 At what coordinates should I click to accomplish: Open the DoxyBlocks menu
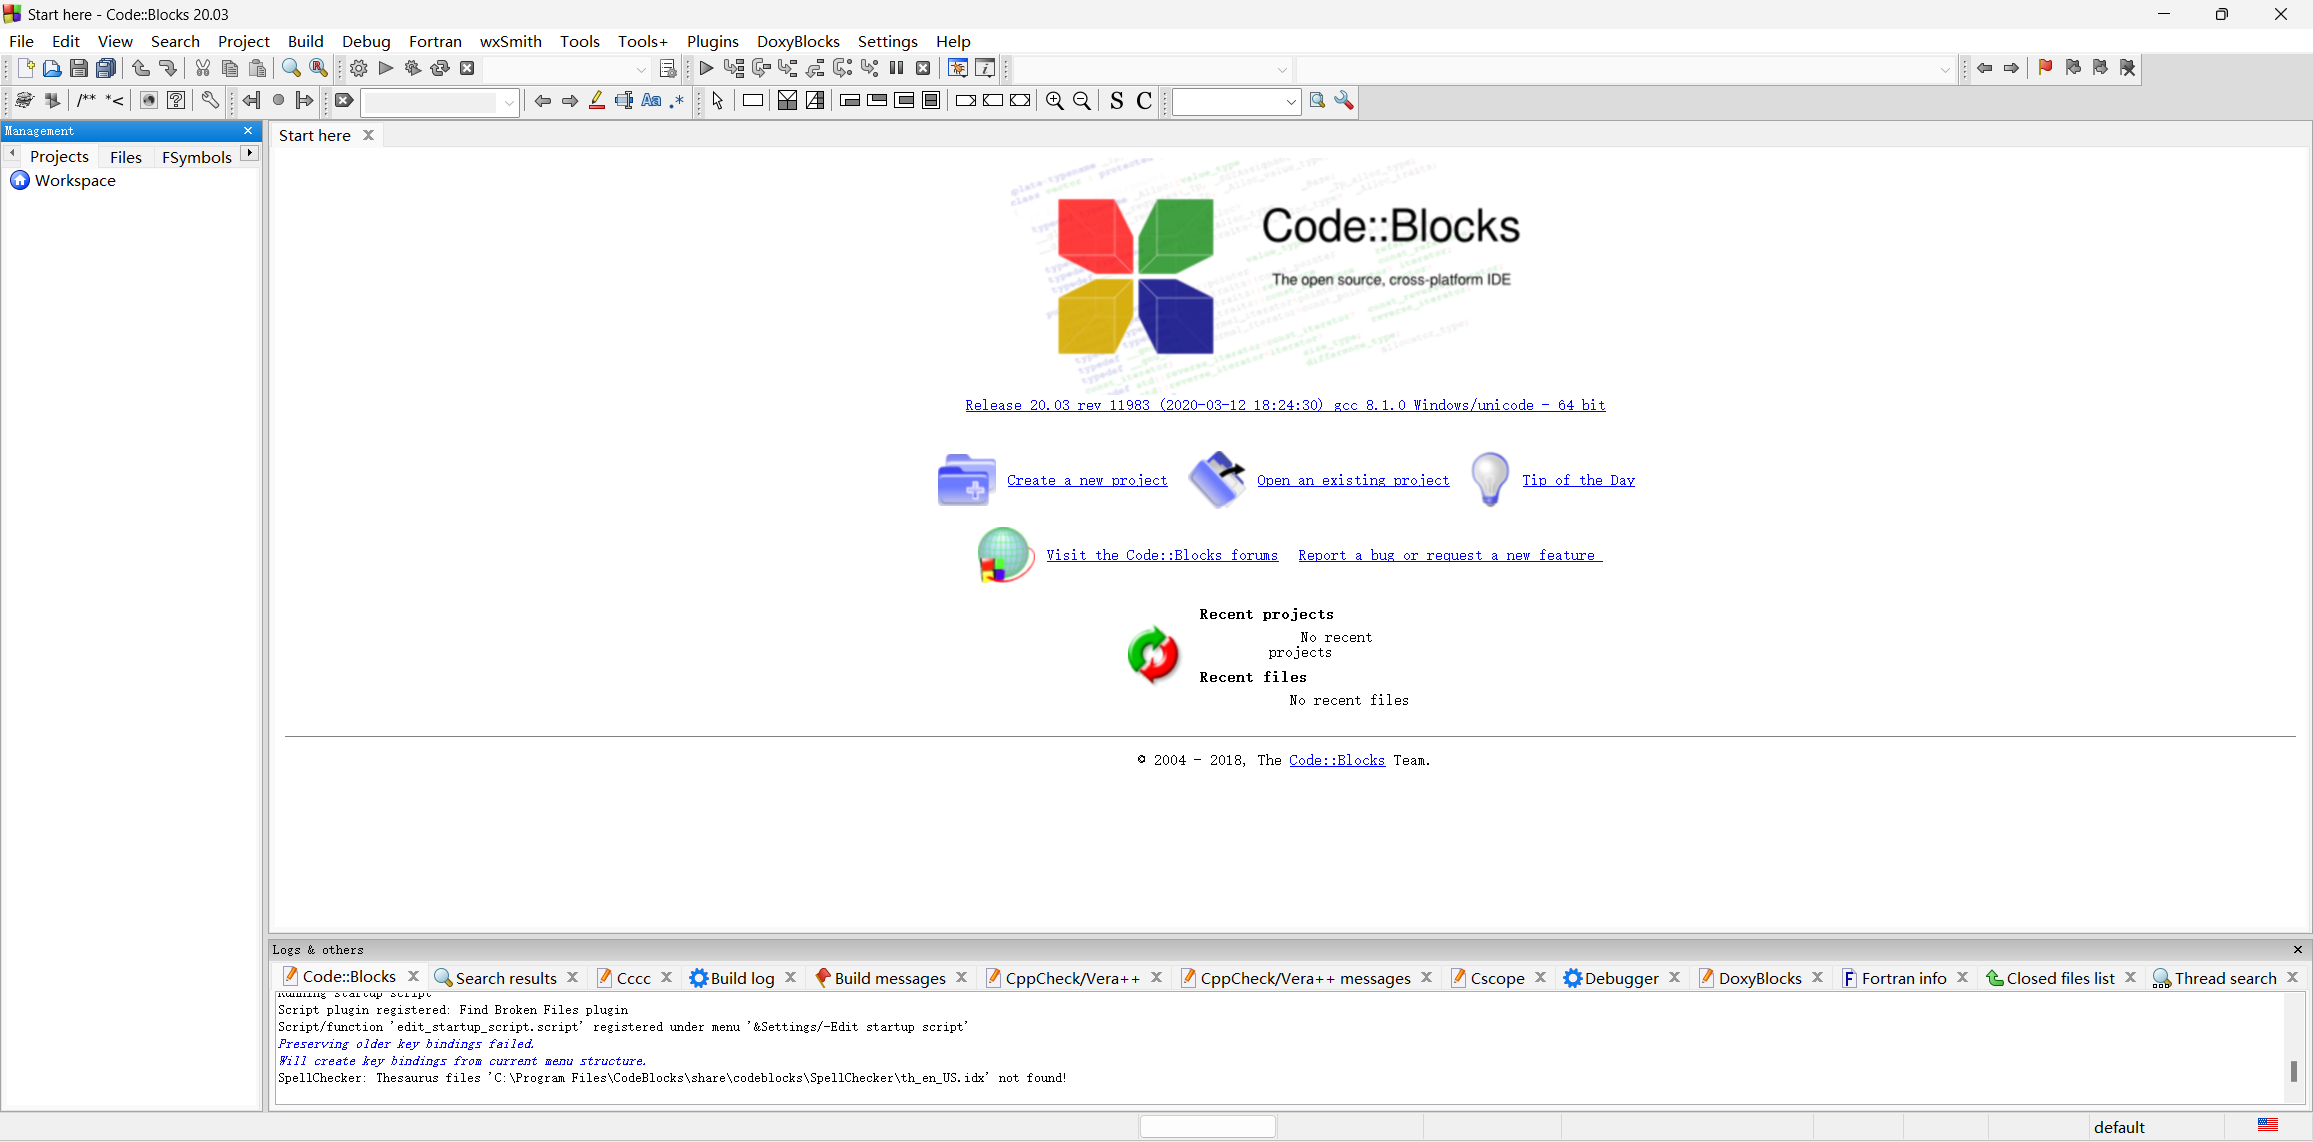tap(798, 41)
